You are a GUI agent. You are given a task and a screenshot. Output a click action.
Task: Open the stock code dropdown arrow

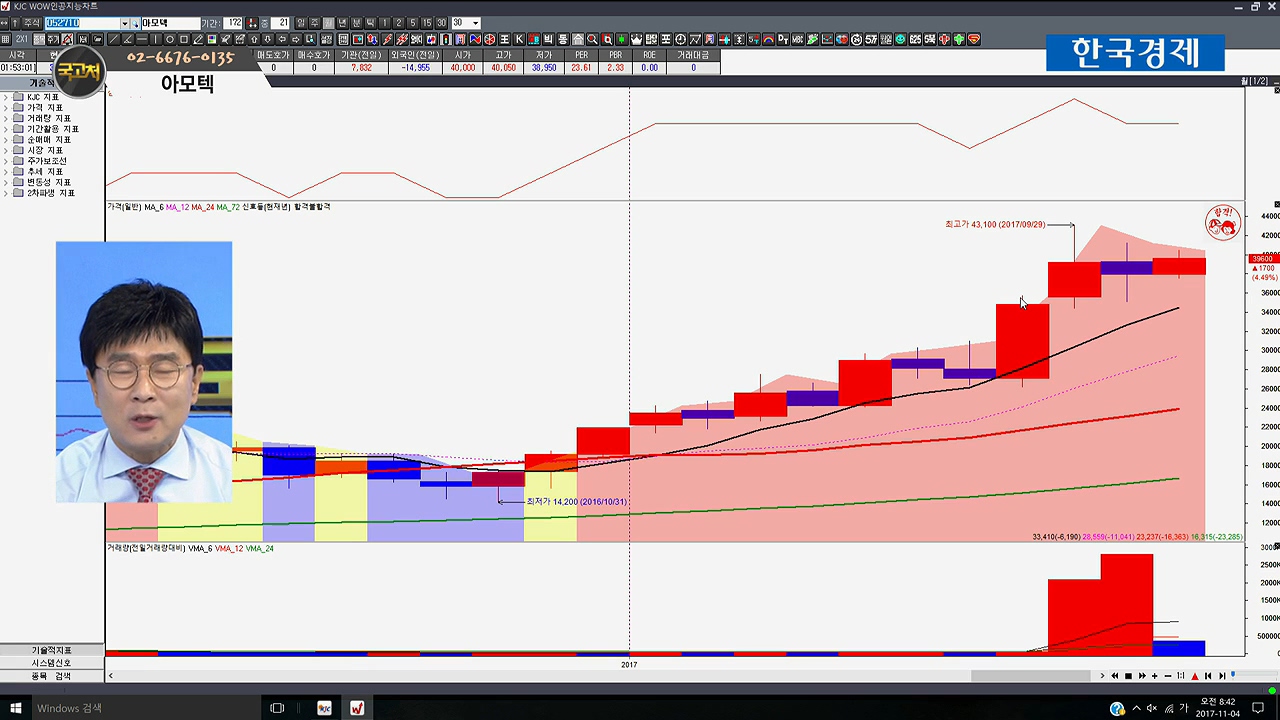coord(124,23)
